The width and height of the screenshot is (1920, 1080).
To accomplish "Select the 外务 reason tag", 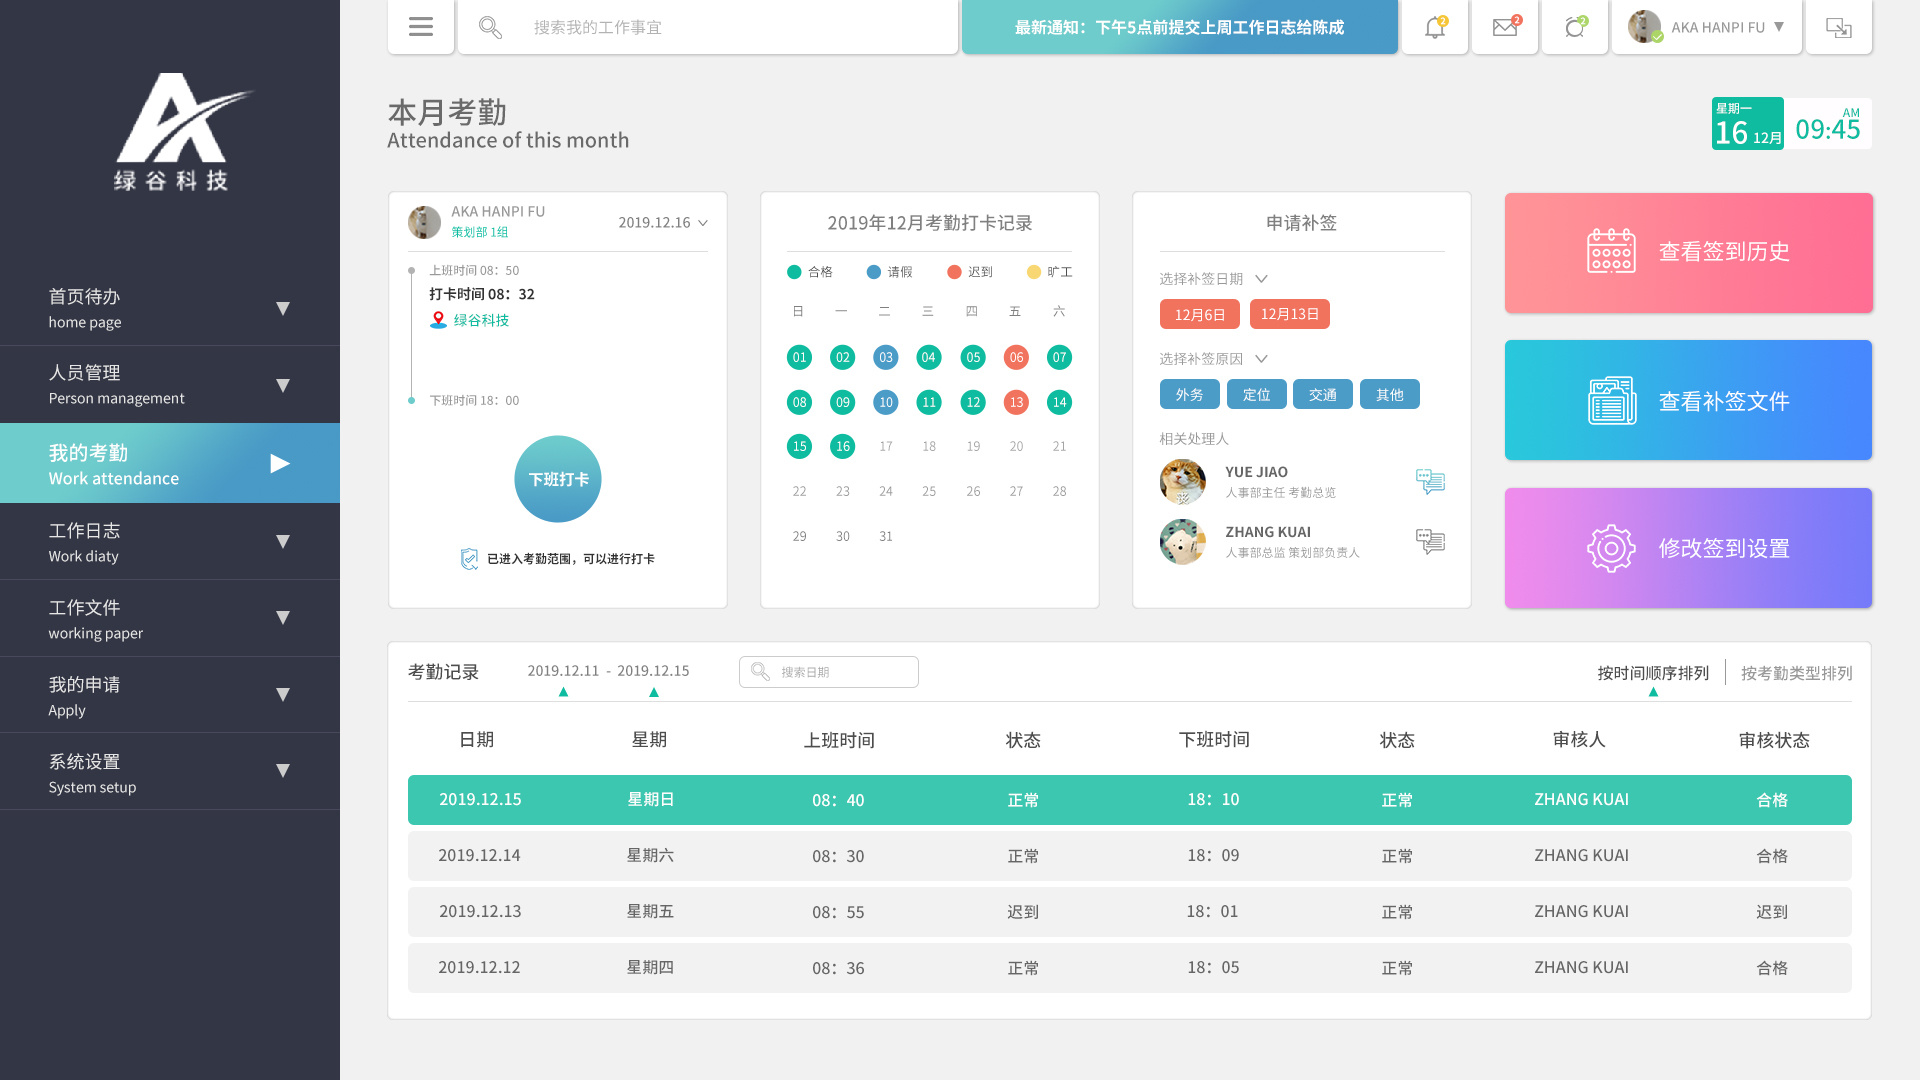I will tap(1189, 394).
